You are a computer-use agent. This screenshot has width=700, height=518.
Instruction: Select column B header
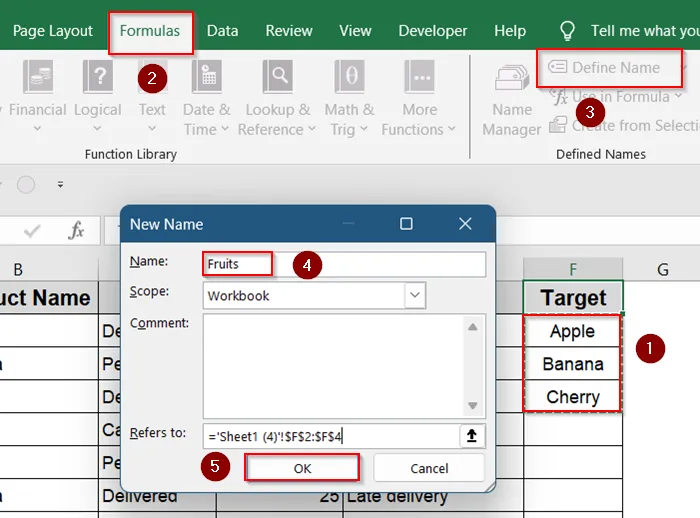coord(18,269)
